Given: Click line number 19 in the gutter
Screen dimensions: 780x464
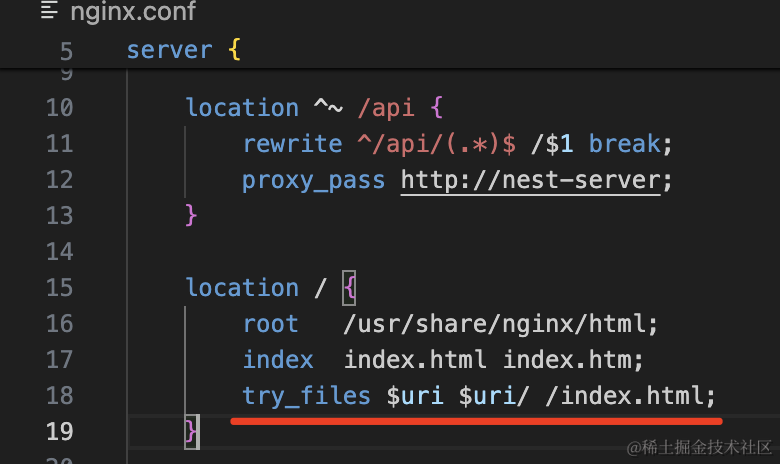Looking at the screenshot, I should coord(59,432).
